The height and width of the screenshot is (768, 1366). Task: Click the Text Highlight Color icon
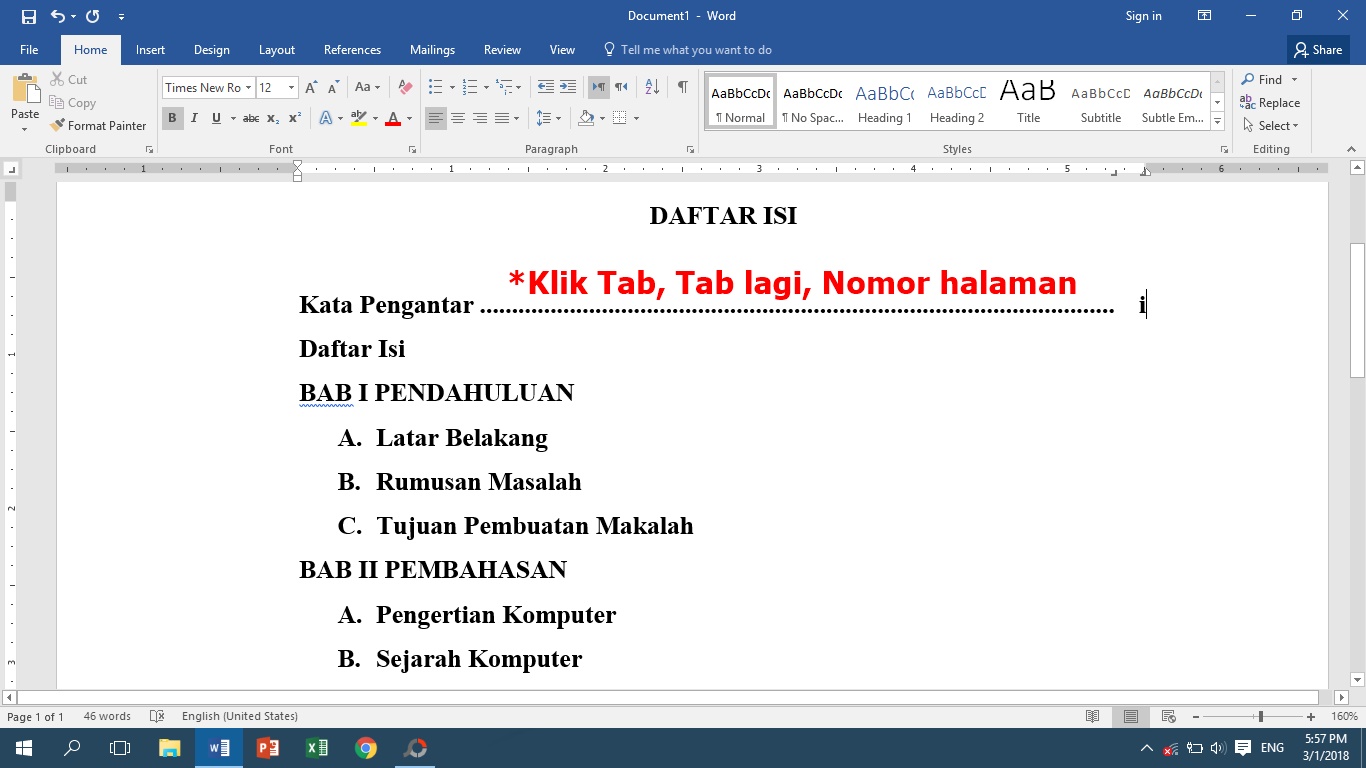click(359, 118)
